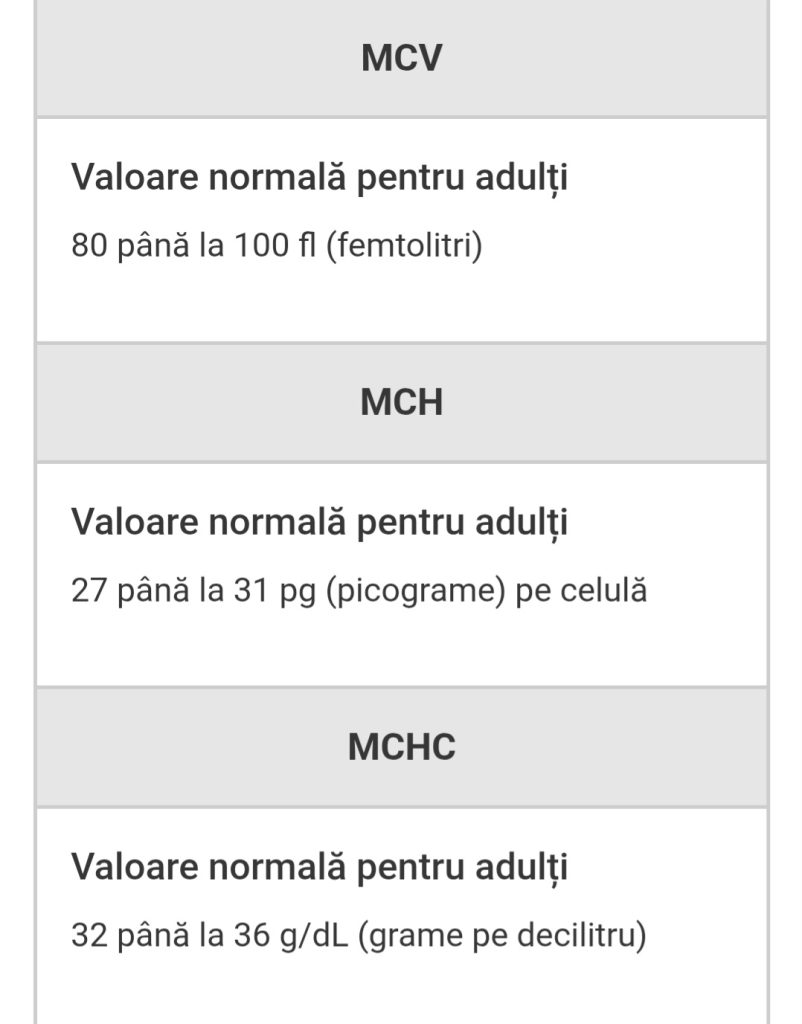
Task: Select the MCH section header
Action: (401, 402)
